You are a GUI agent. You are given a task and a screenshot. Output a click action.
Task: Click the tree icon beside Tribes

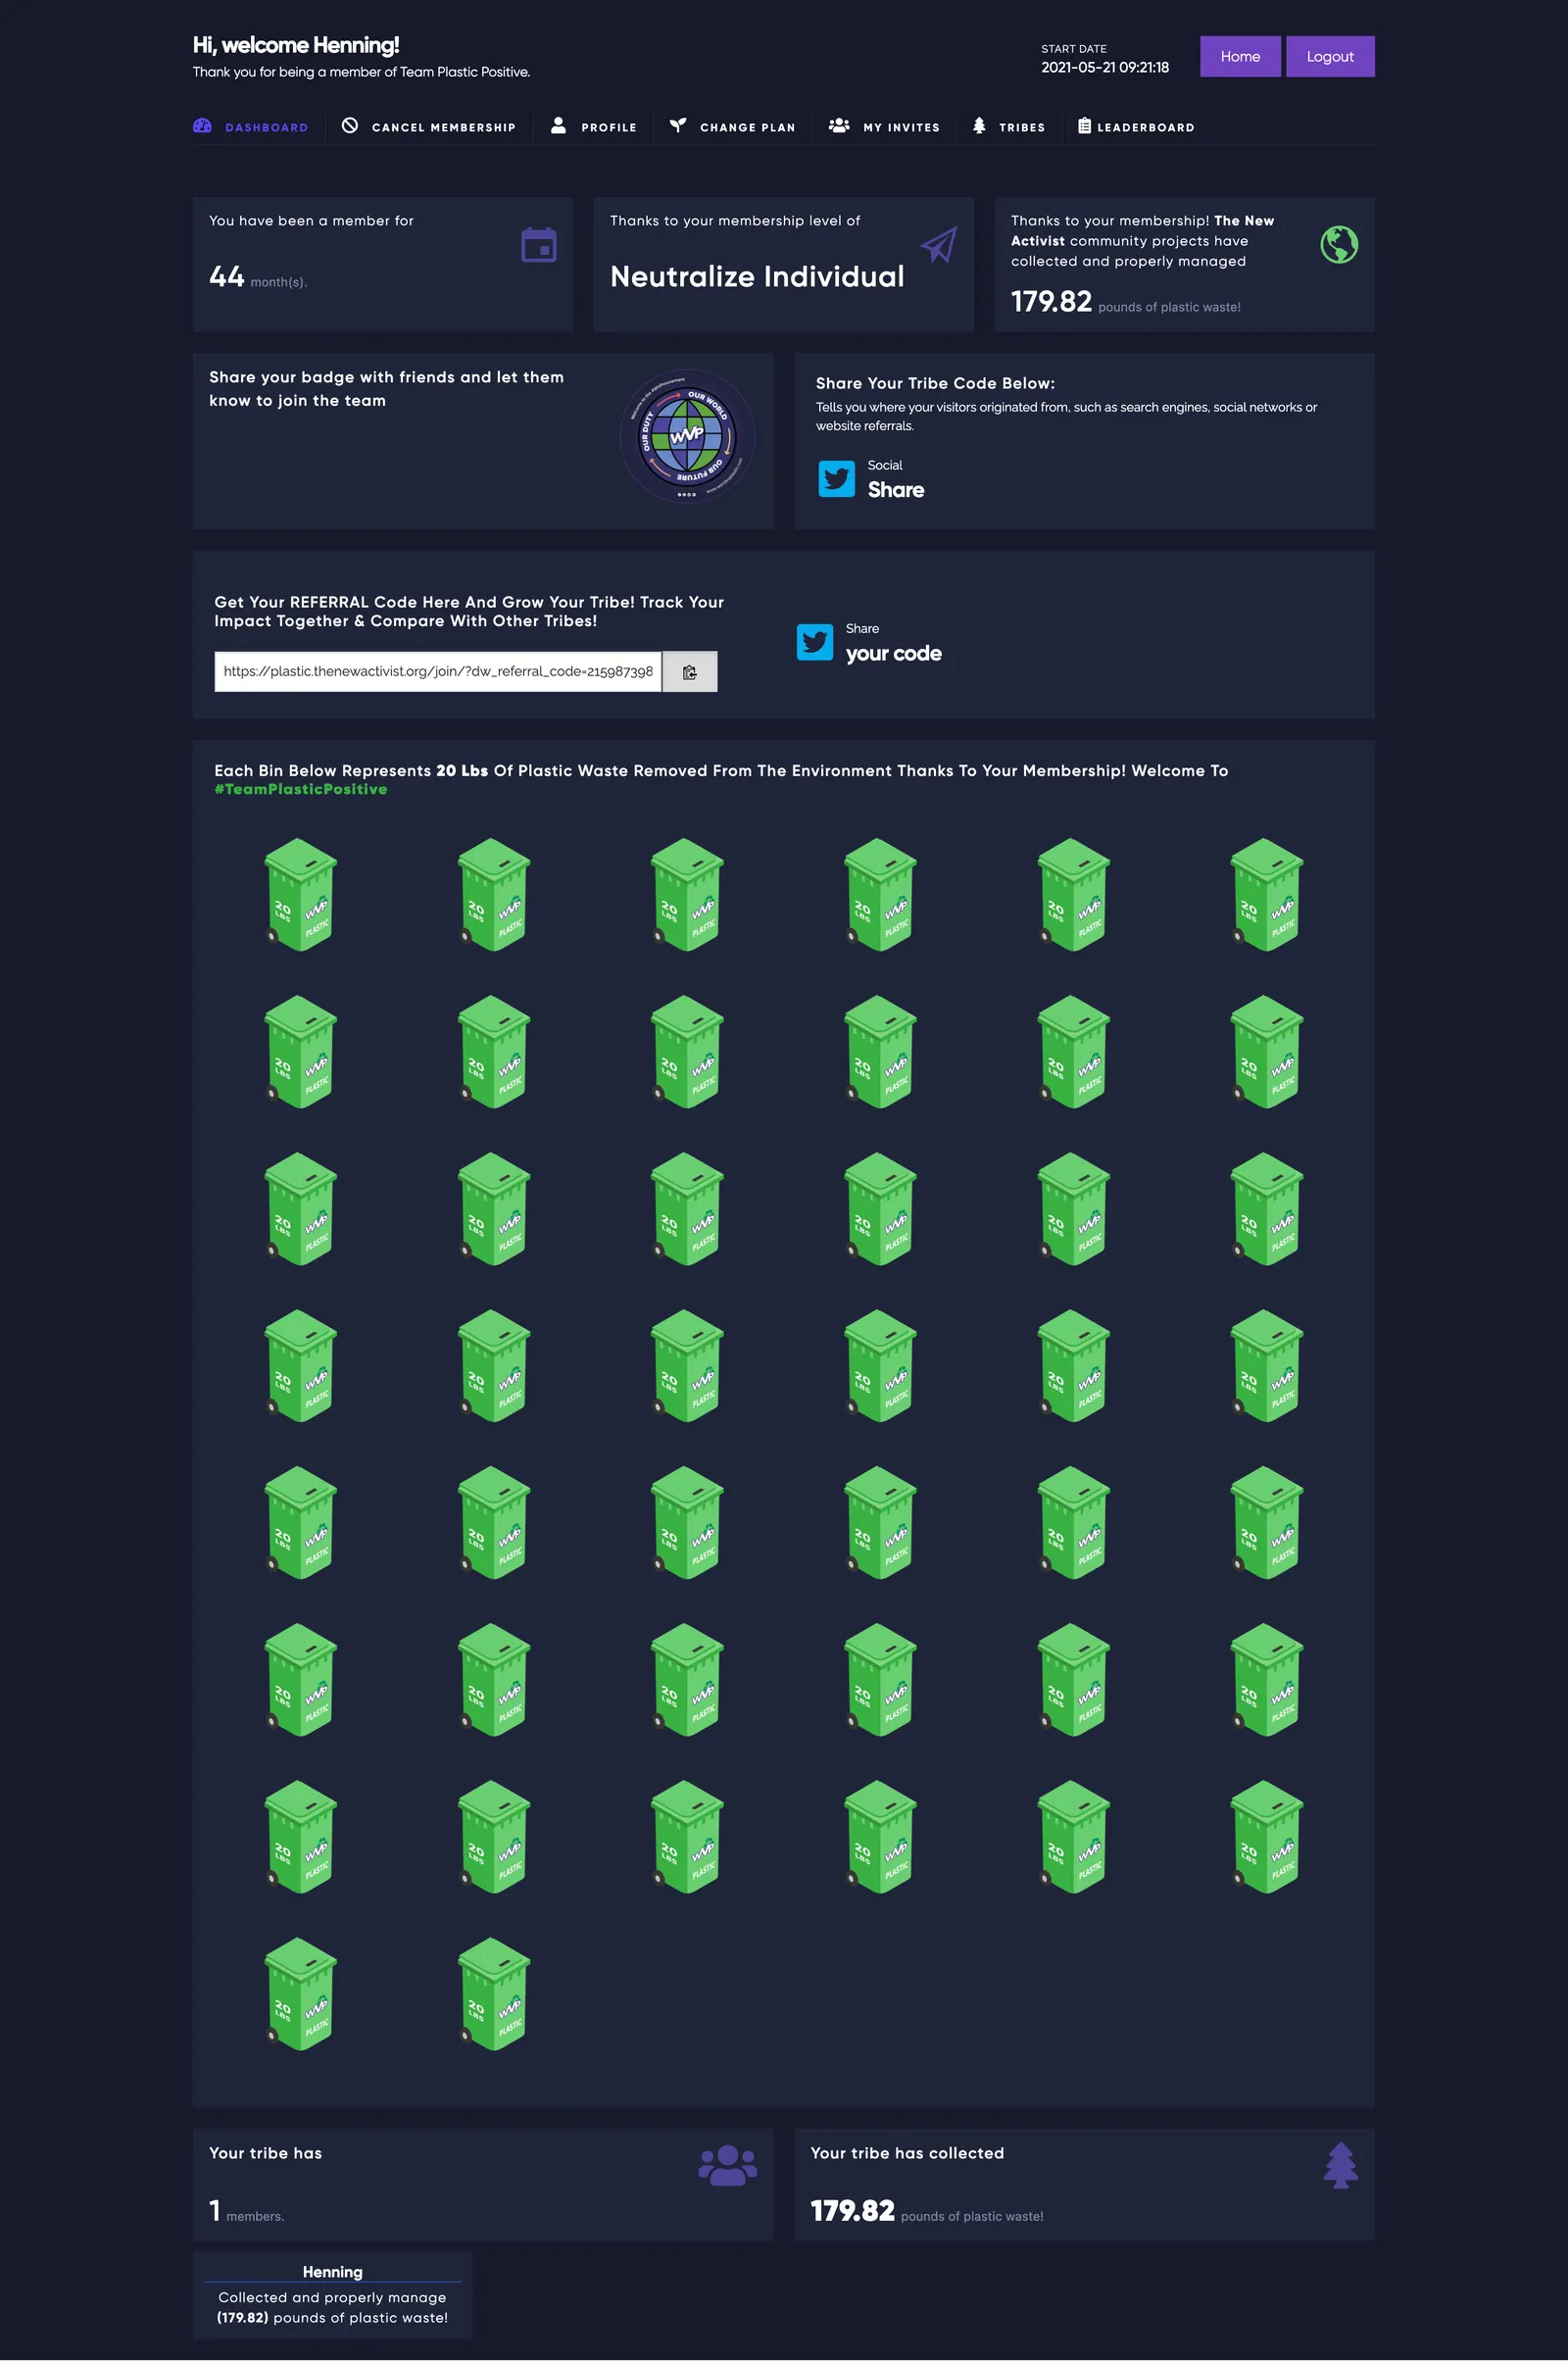point(979,126)
